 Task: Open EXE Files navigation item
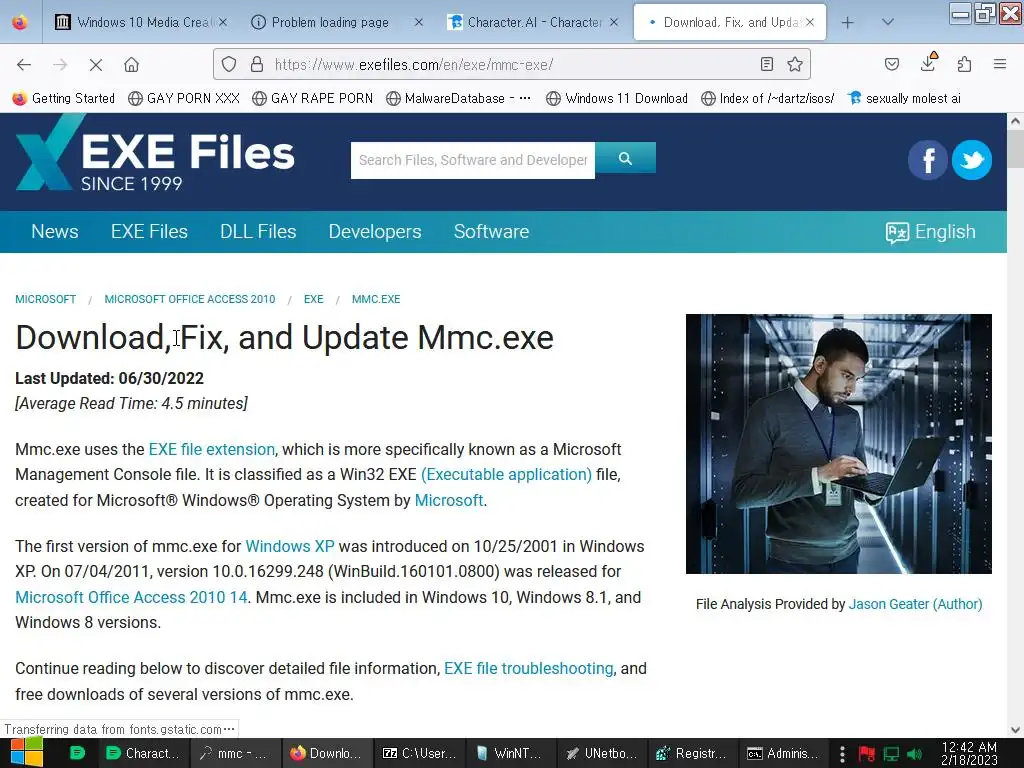149,232
